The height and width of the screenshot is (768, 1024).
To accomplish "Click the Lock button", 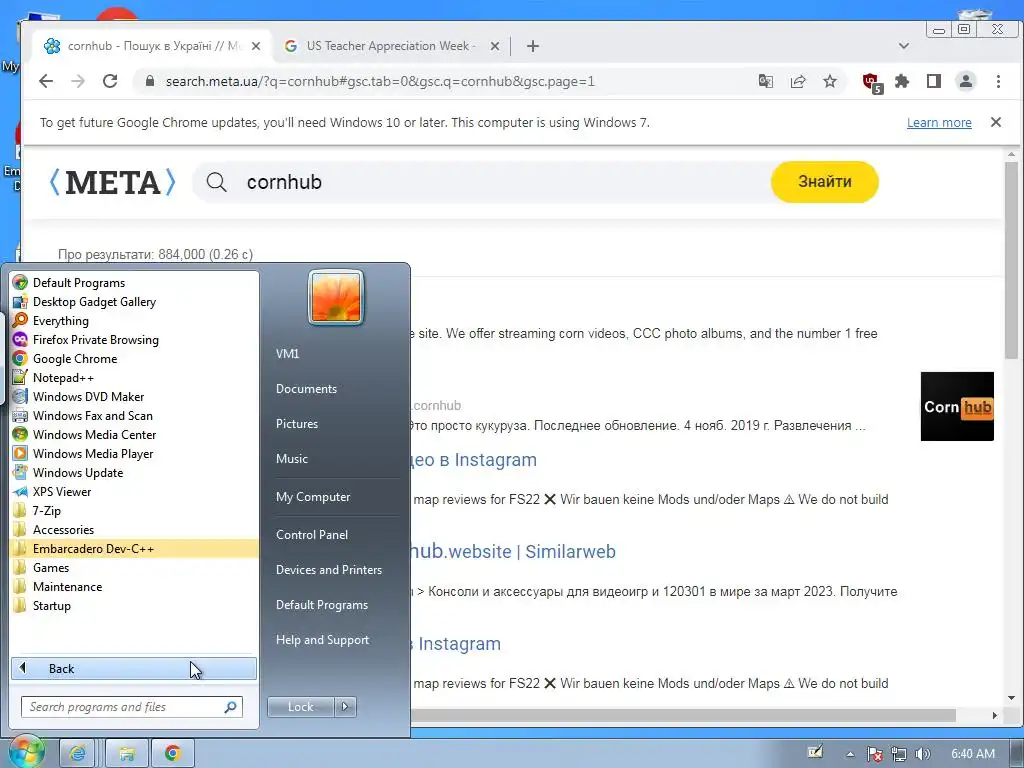I will 300,707.
